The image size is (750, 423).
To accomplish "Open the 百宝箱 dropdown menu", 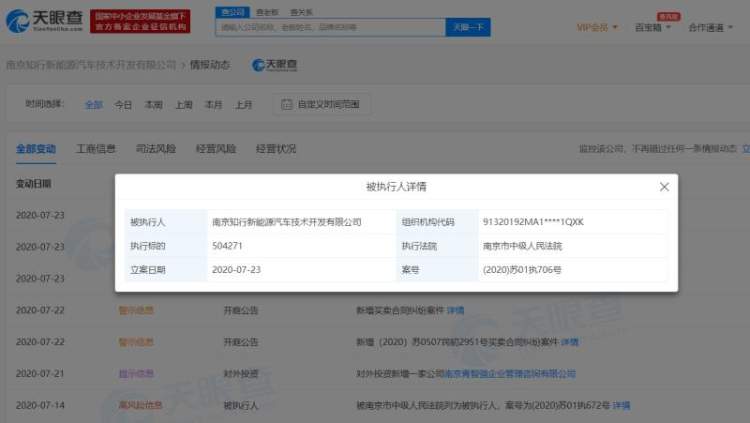I will [x=652, y=27].
